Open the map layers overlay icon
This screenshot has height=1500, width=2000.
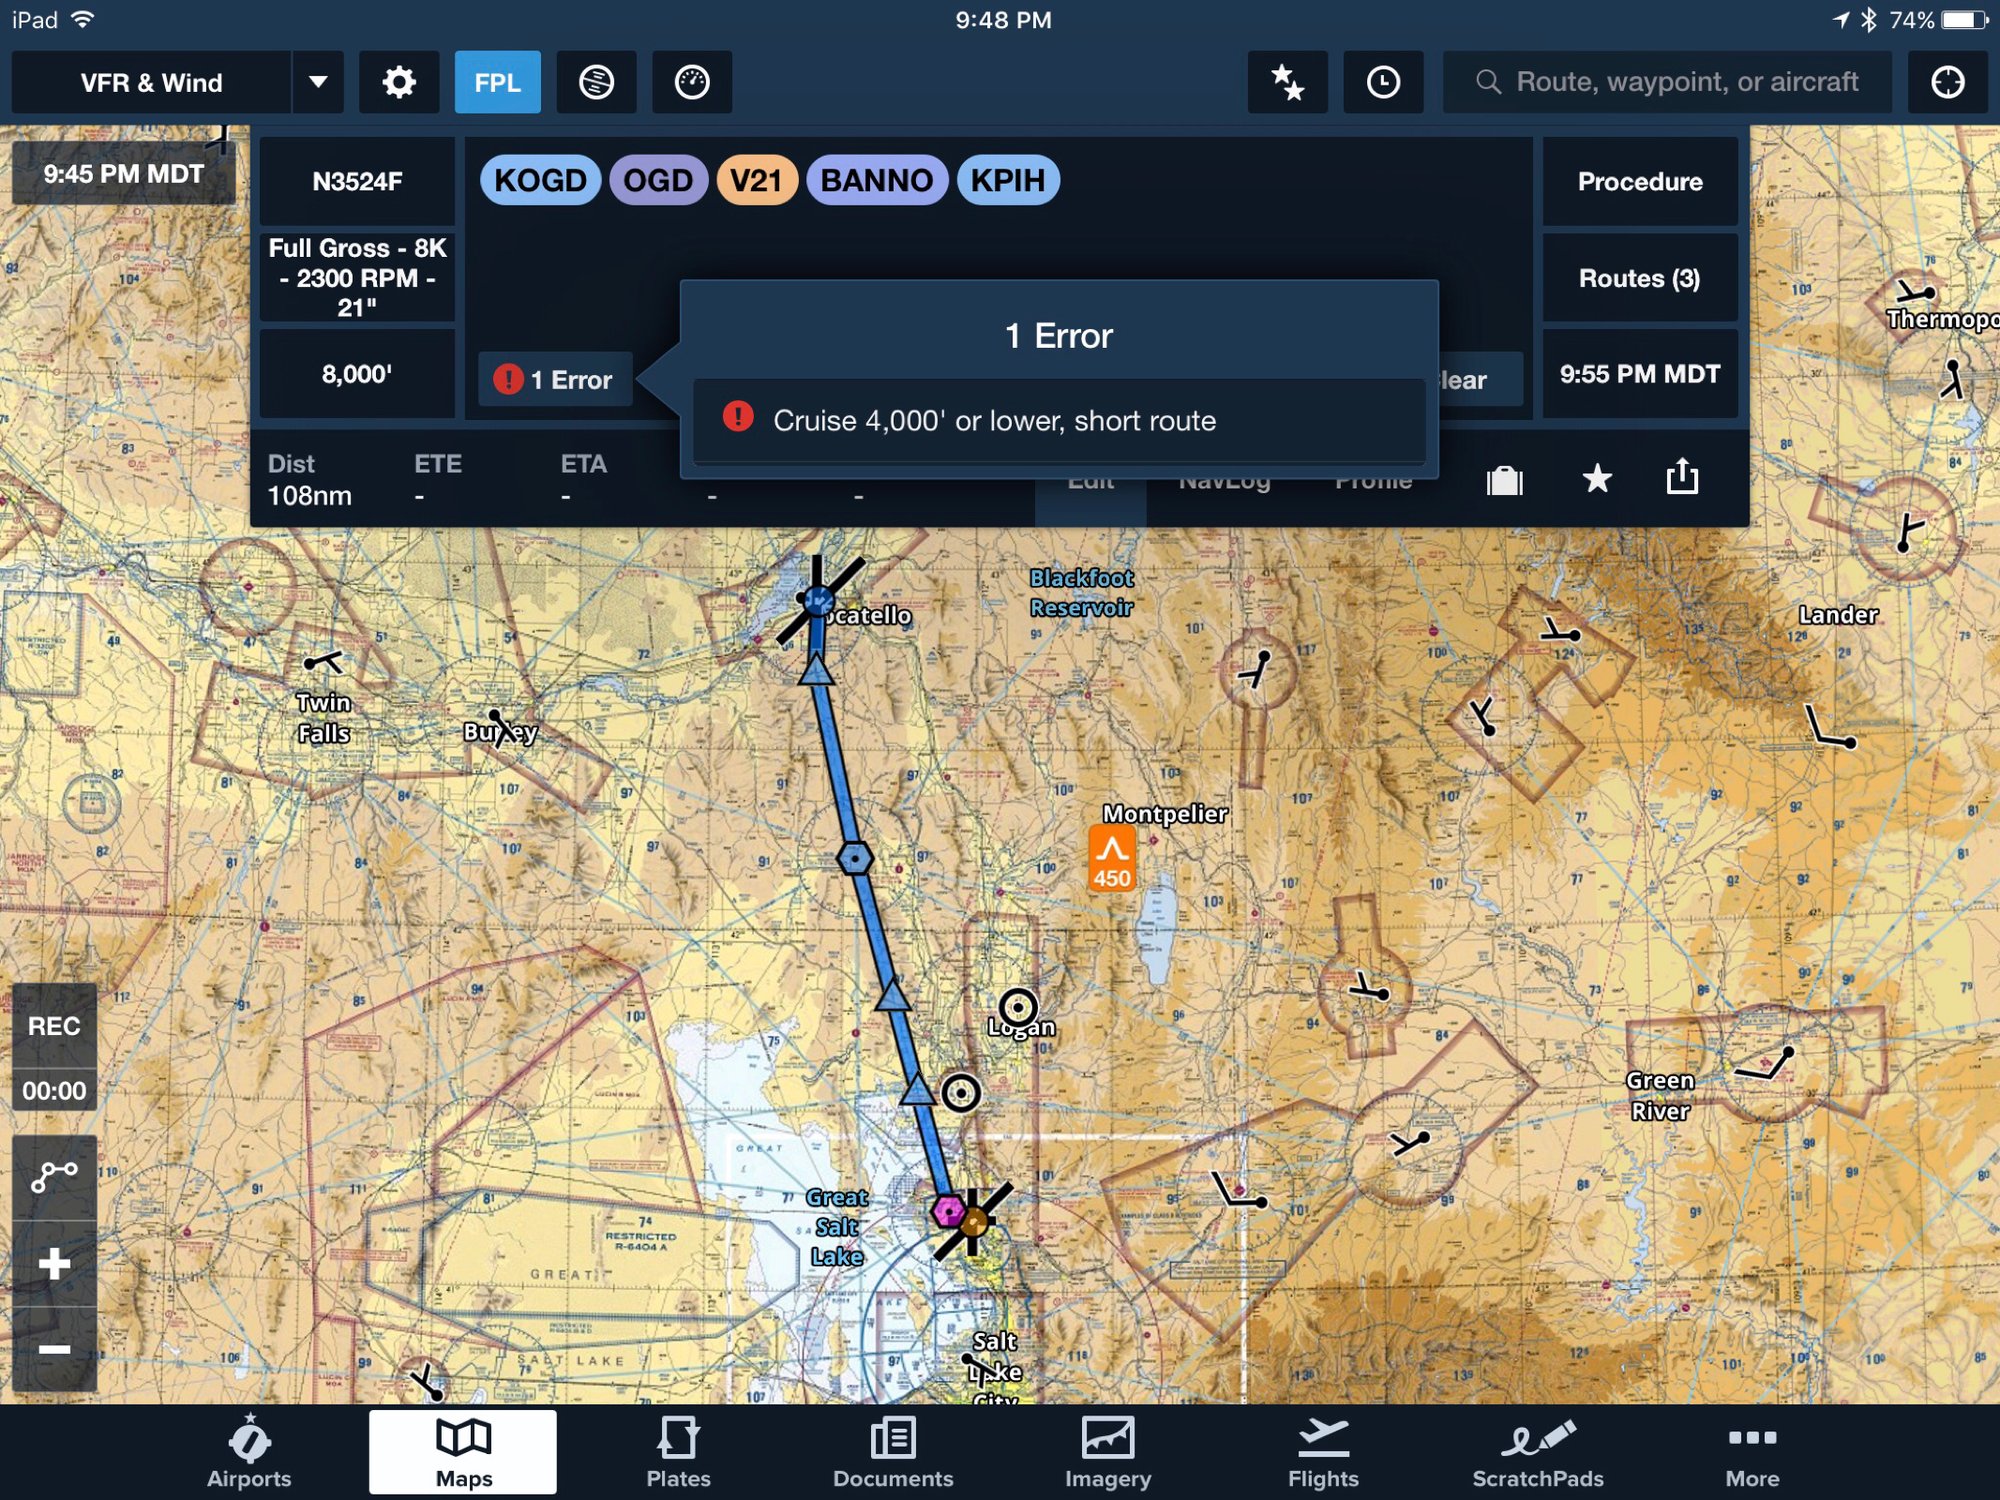(x=596, y=82)
